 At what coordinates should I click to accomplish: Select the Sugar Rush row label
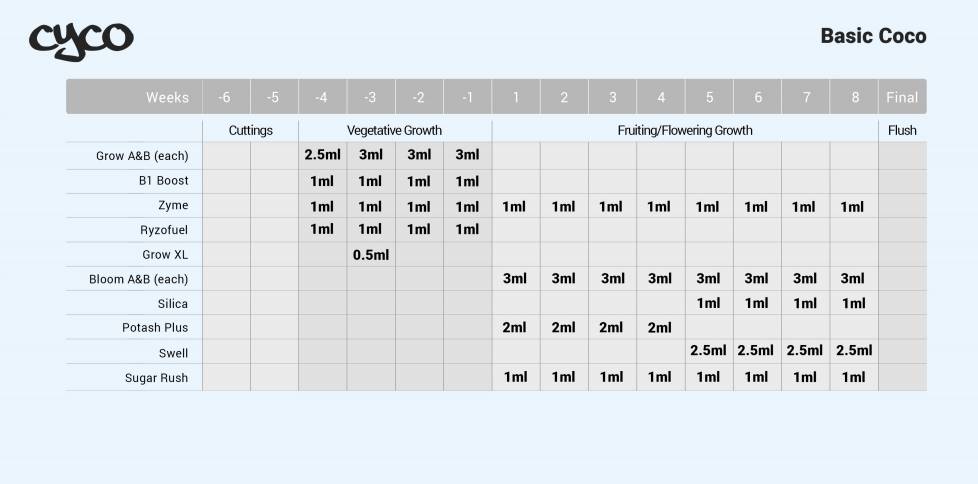pyautogui.click(x=156, y=378)
